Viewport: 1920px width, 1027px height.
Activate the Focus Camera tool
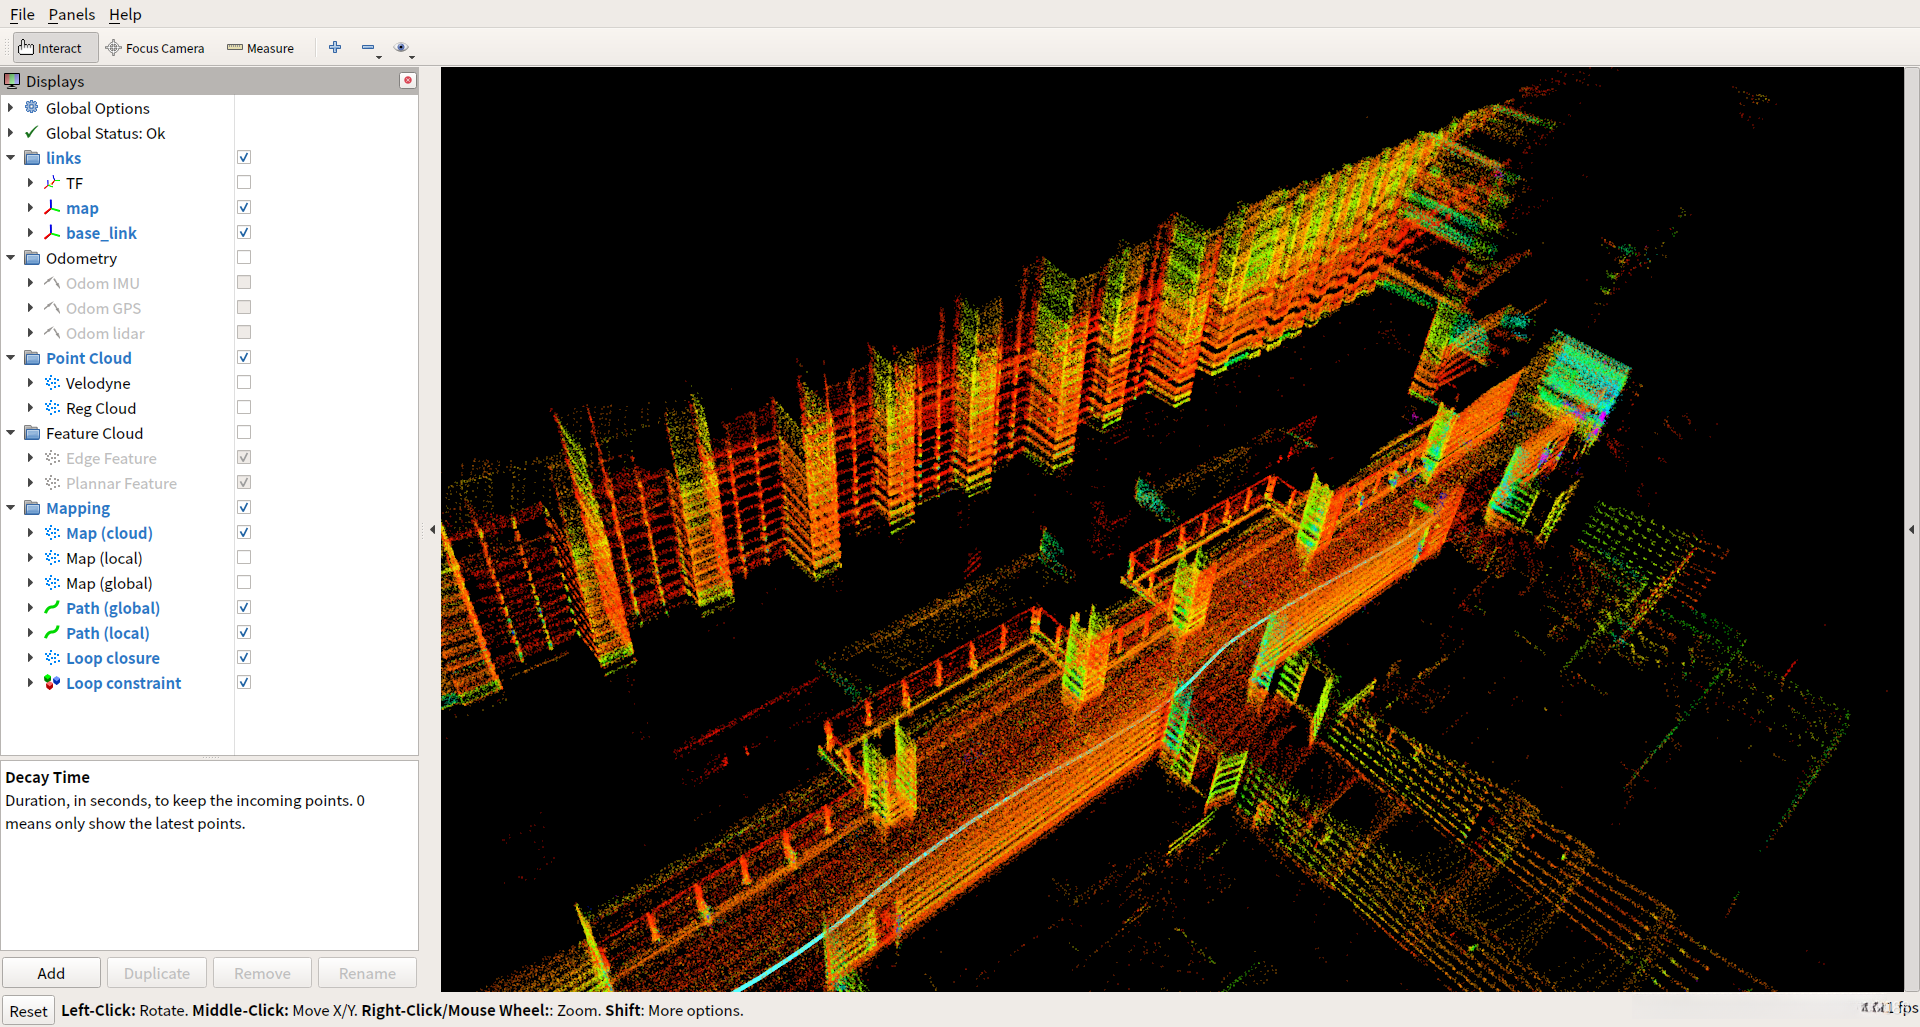pos(155,48)
